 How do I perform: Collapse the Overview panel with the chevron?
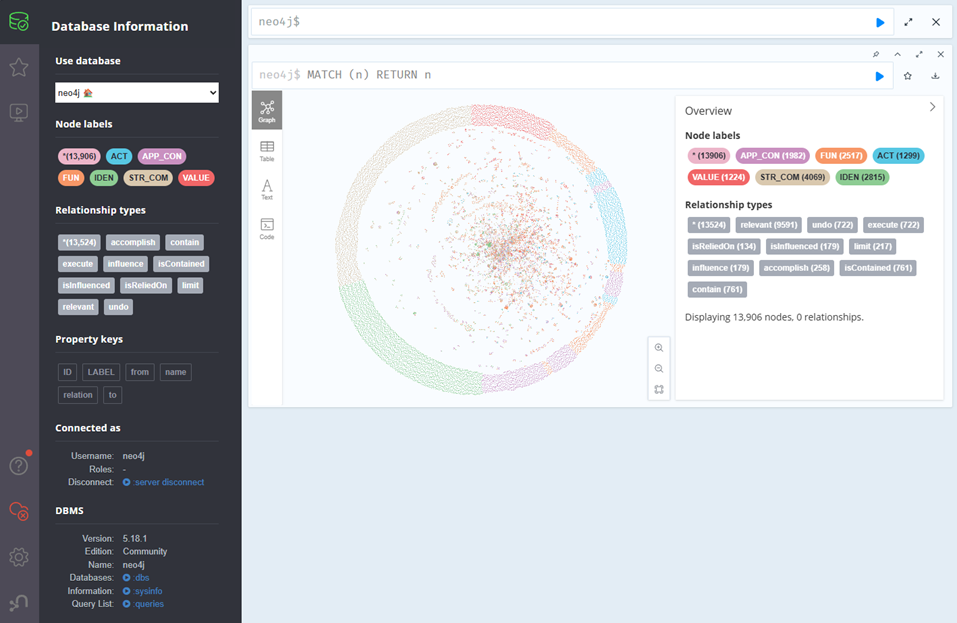tap(932, 107)
